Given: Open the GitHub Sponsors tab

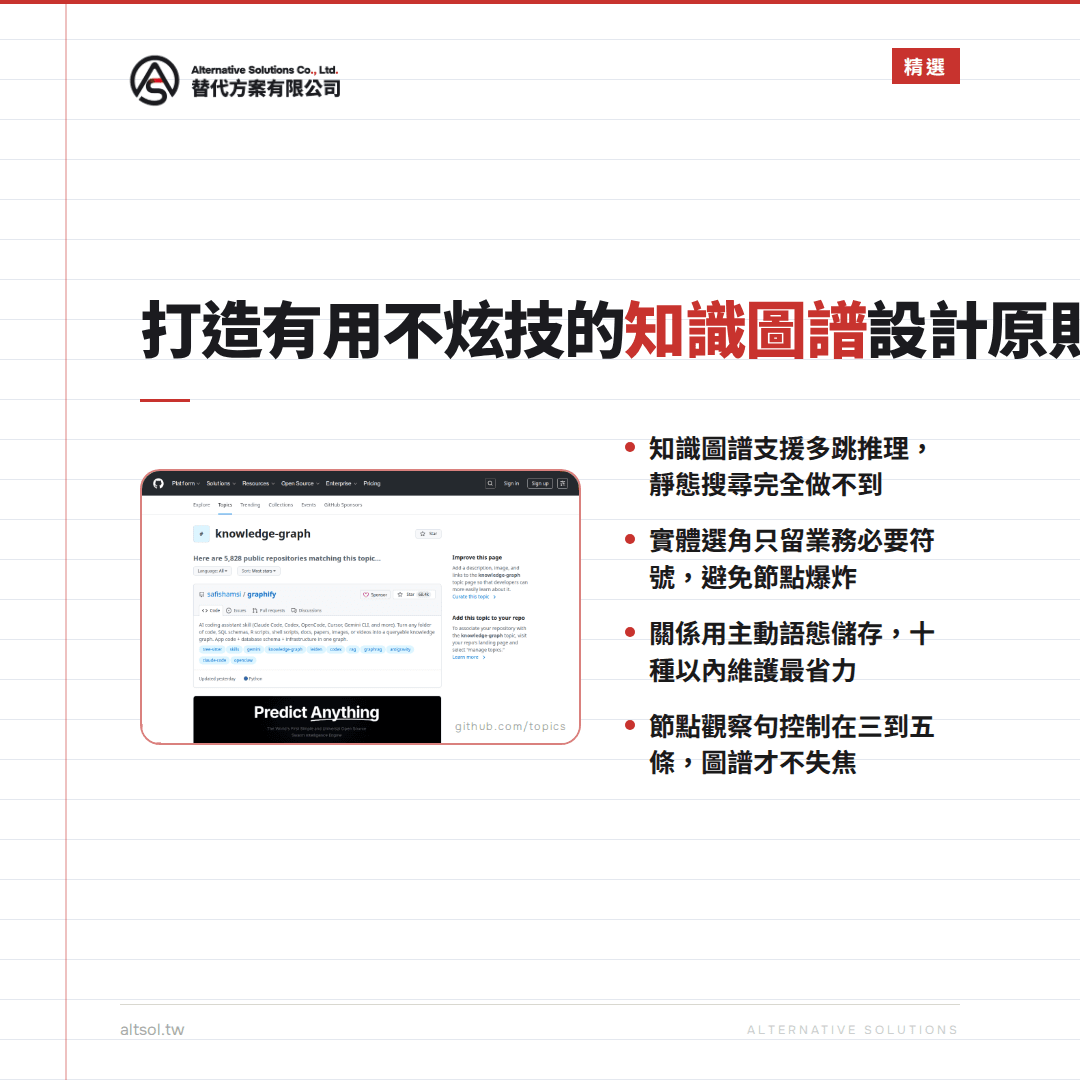Looking at the screenshot, I should pyautogui.click(x=343, y=505).
